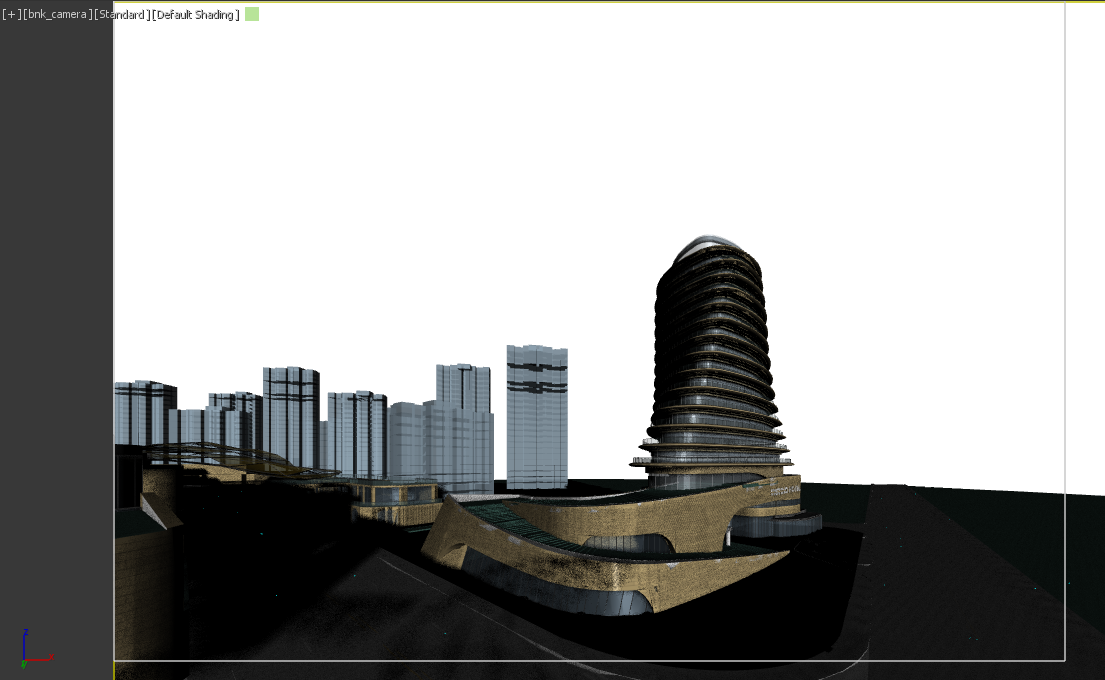Image resolution: width=1105 pixels, height=680 pixels.
Task: Select the leftmost glass skyscraper
Action: [145, 410]
